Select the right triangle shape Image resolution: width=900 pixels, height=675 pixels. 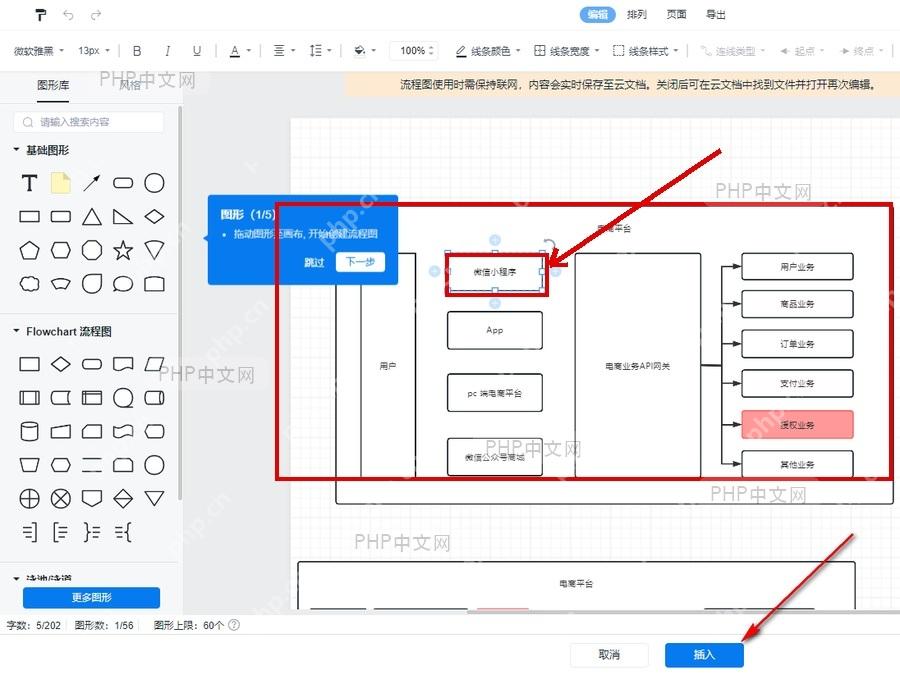pos(123,216)
